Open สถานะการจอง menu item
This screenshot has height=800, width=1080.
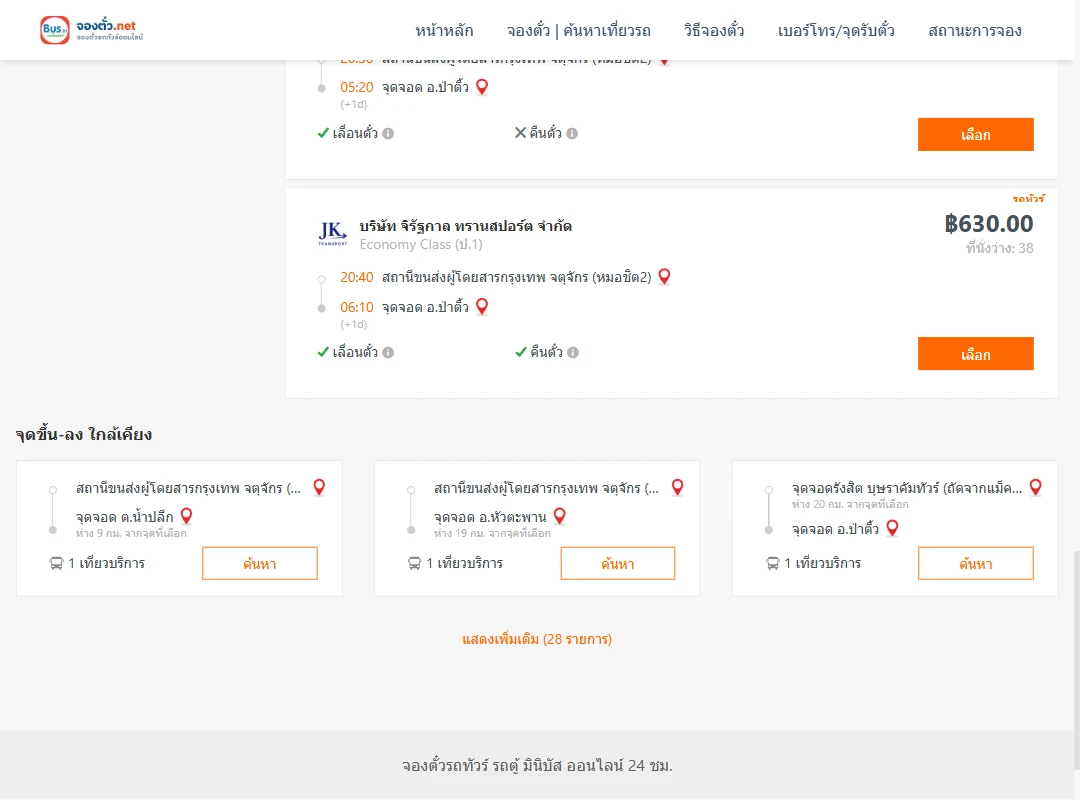click(975, 30)
